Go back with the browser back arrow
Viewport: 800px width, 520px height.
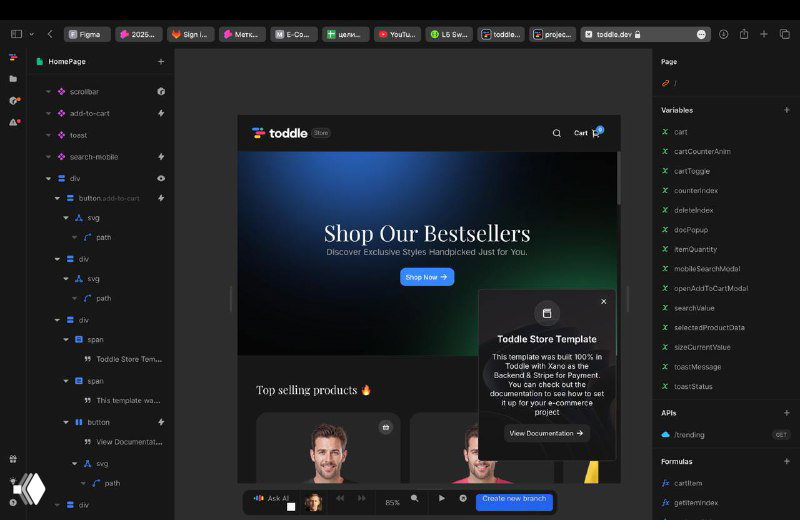pyautogui.click(x=50, y=34)
